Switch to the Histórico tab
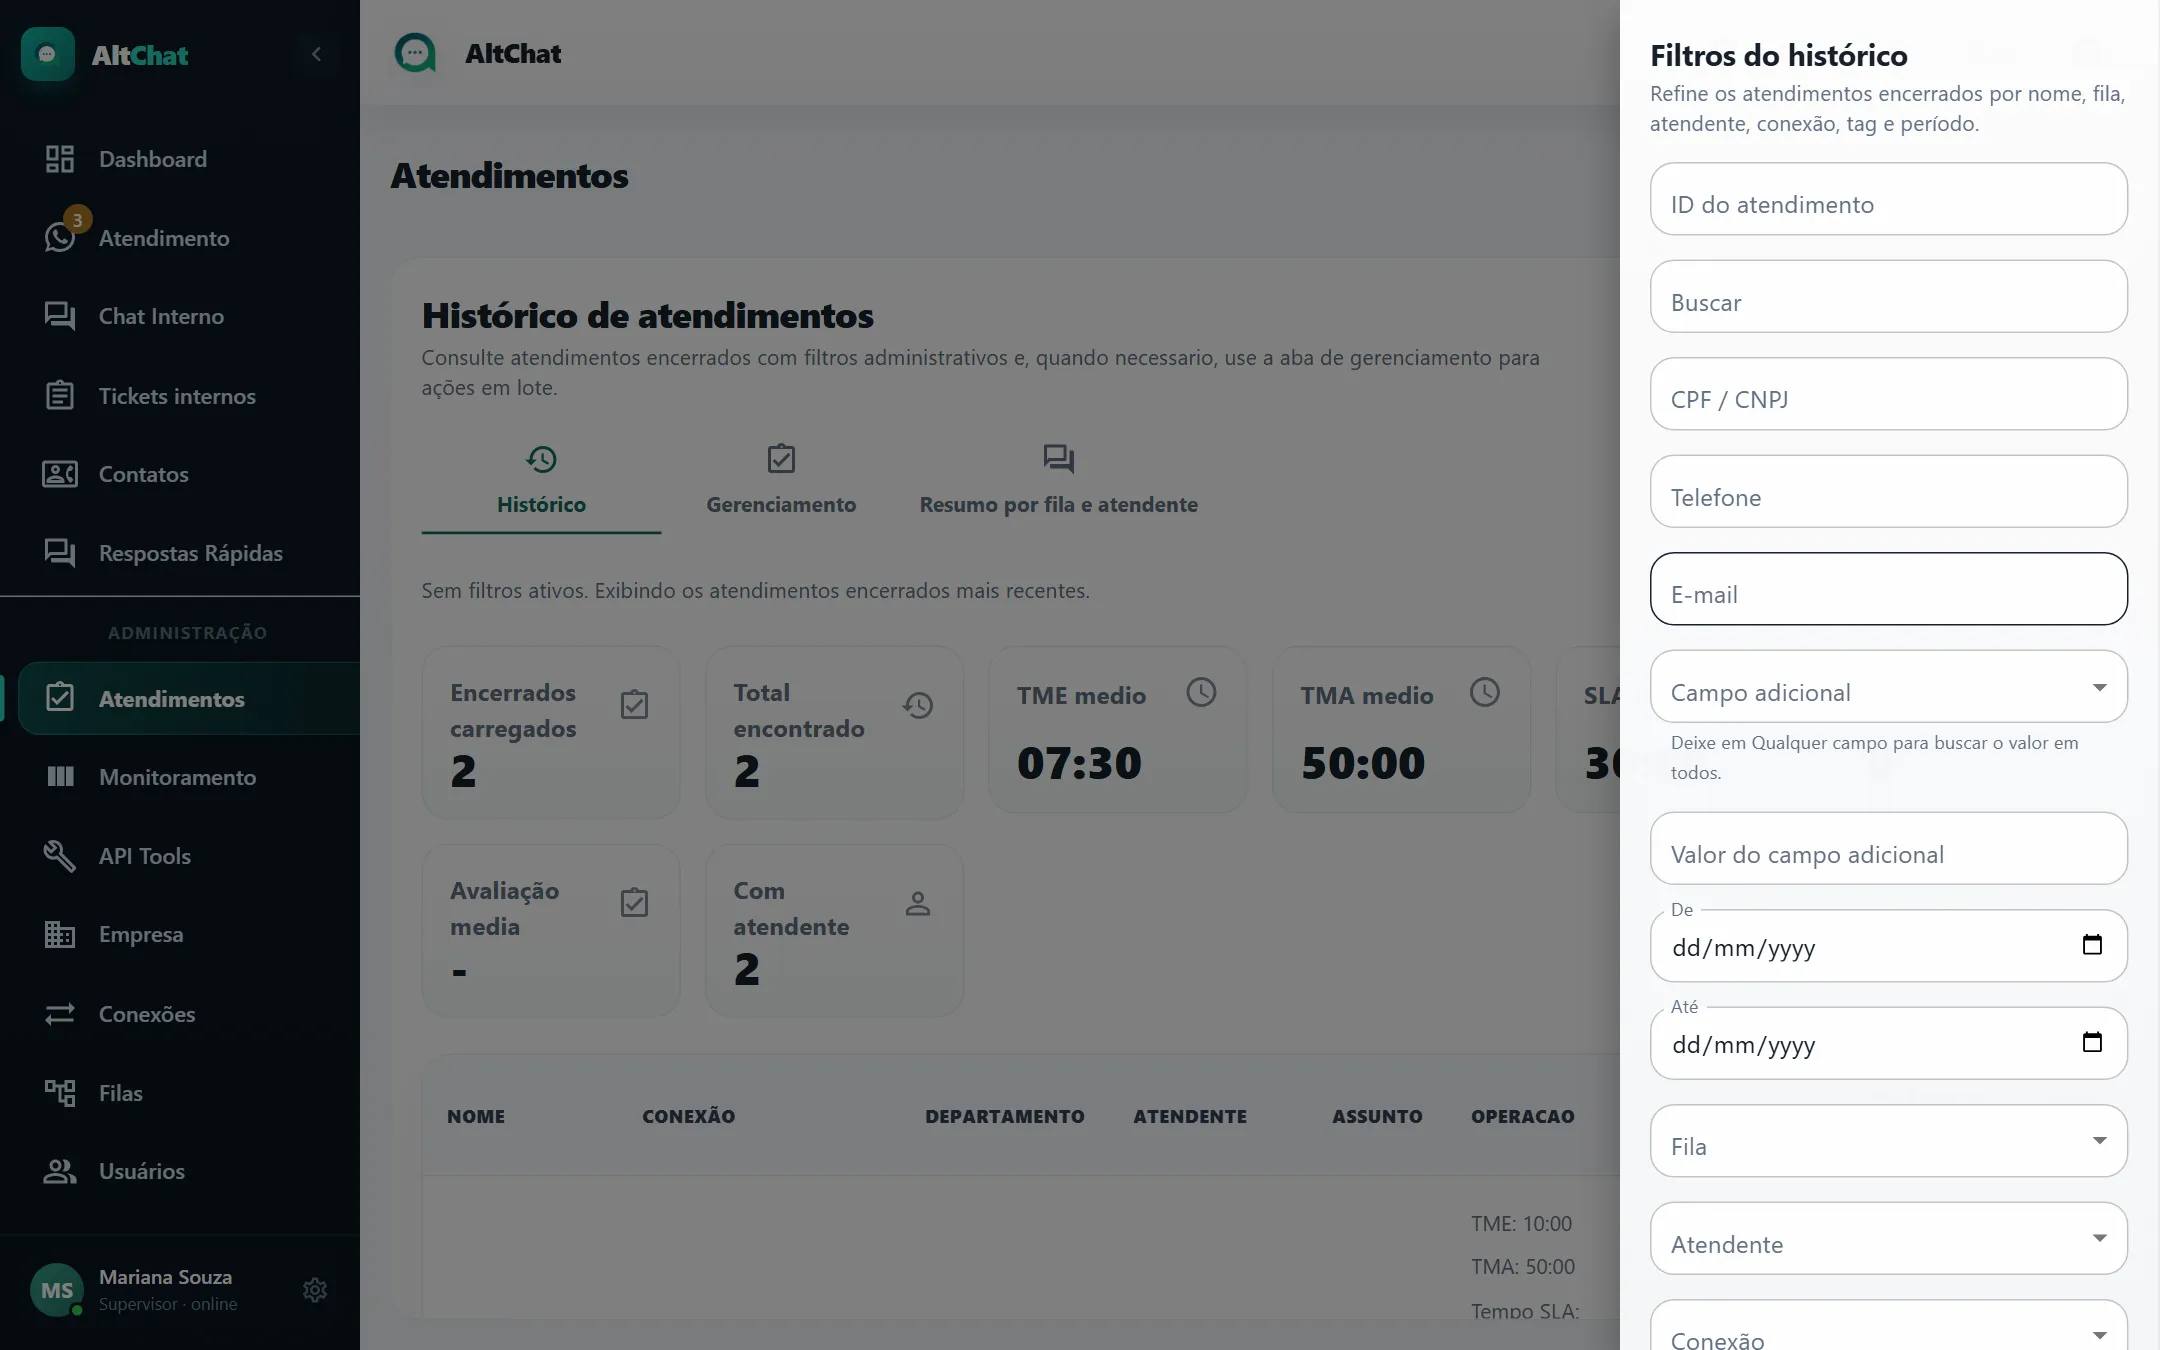2160x1350 pixels. pyautogui.click(x=541, y=482)
